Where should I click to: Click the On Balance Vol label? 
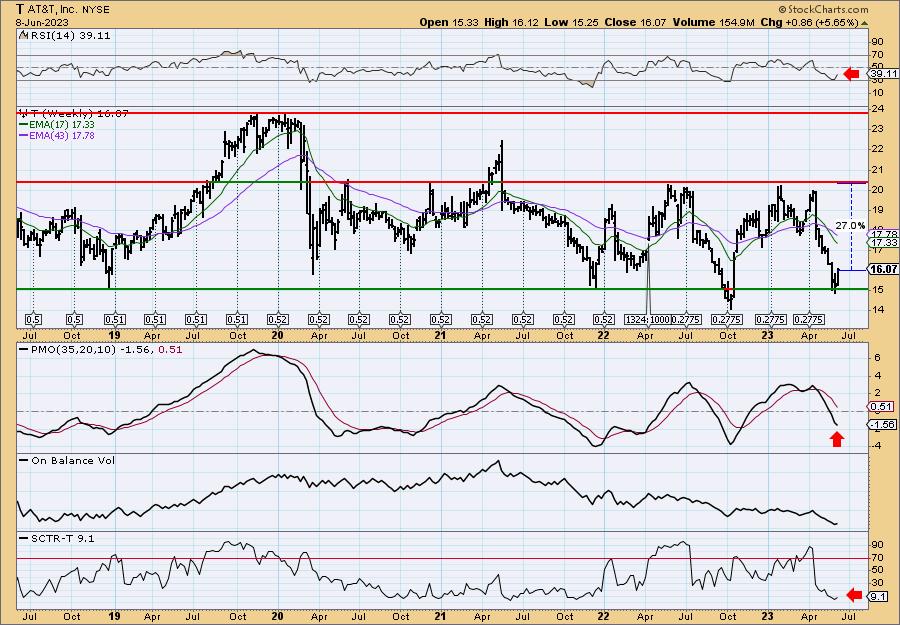[67, 460]
